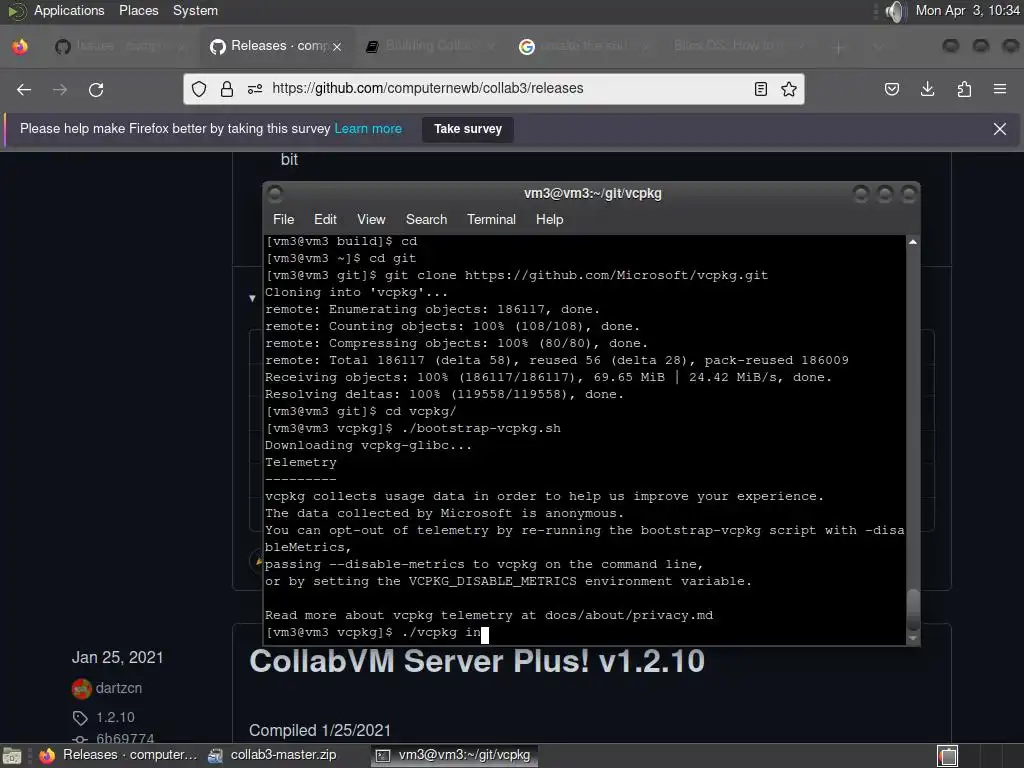Screen dimensions: 1024x768
Task: Open terminal File menu
Action: pos(283,219)
